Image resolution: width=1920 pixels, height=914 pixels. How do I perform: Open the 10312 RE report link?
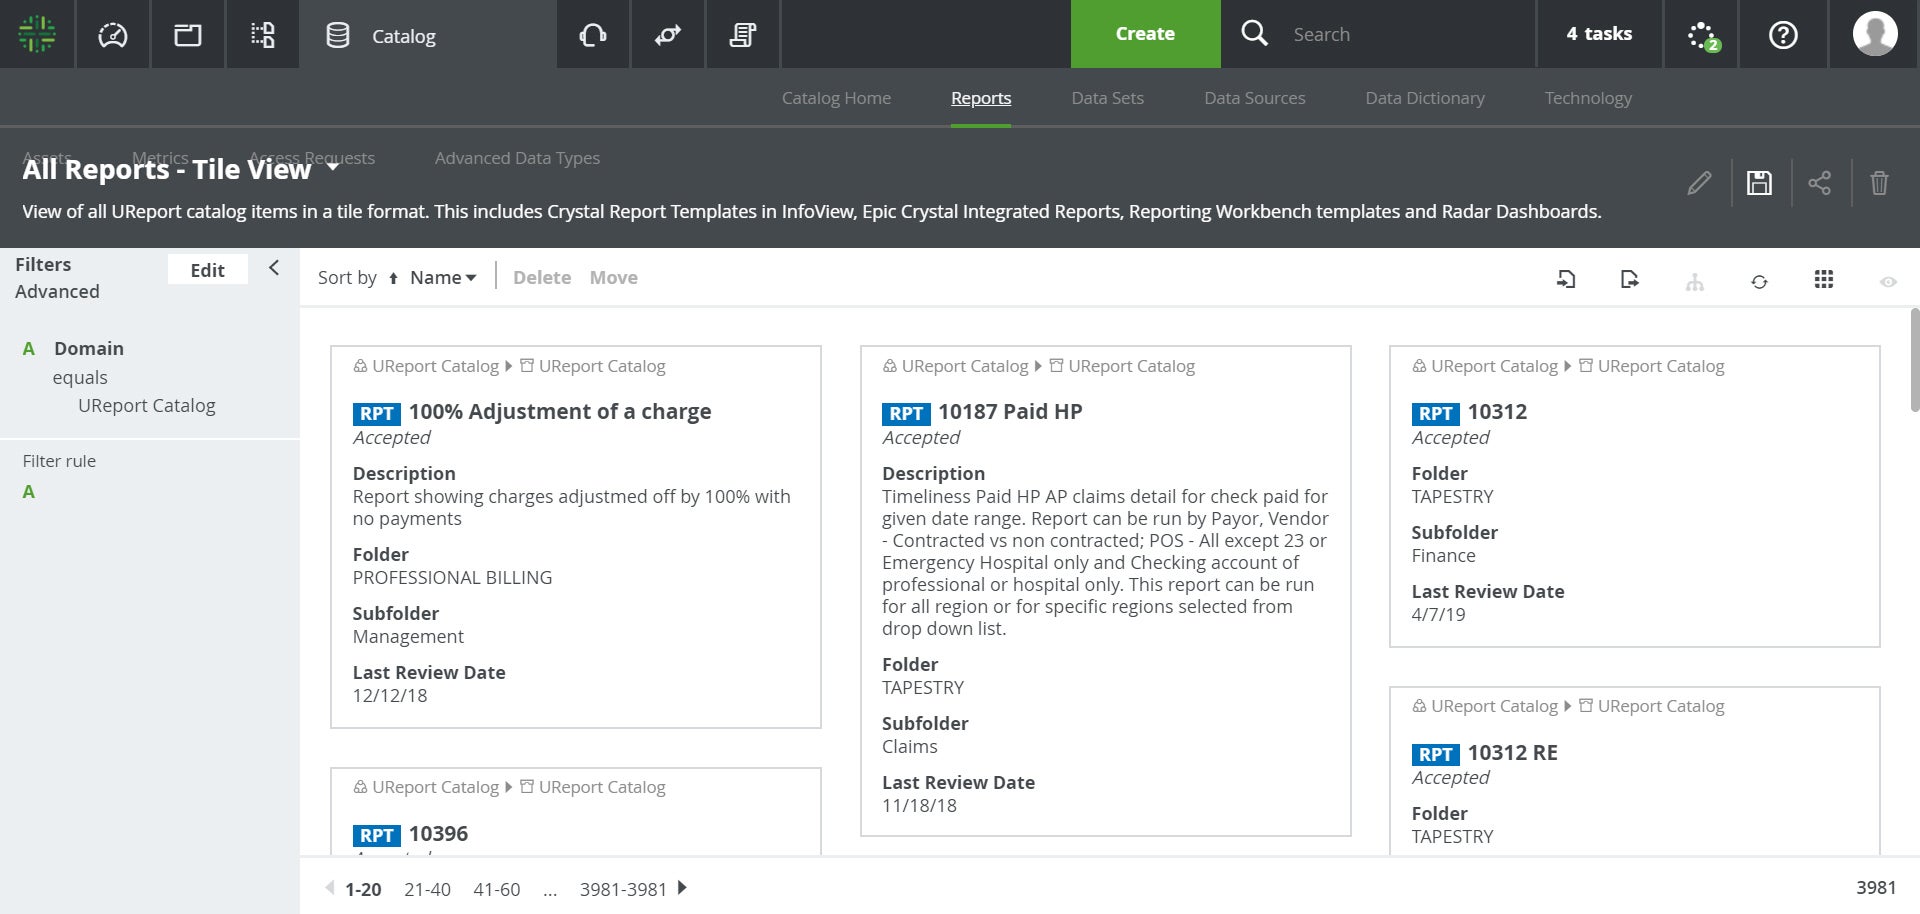click(x=1512, y=753)
